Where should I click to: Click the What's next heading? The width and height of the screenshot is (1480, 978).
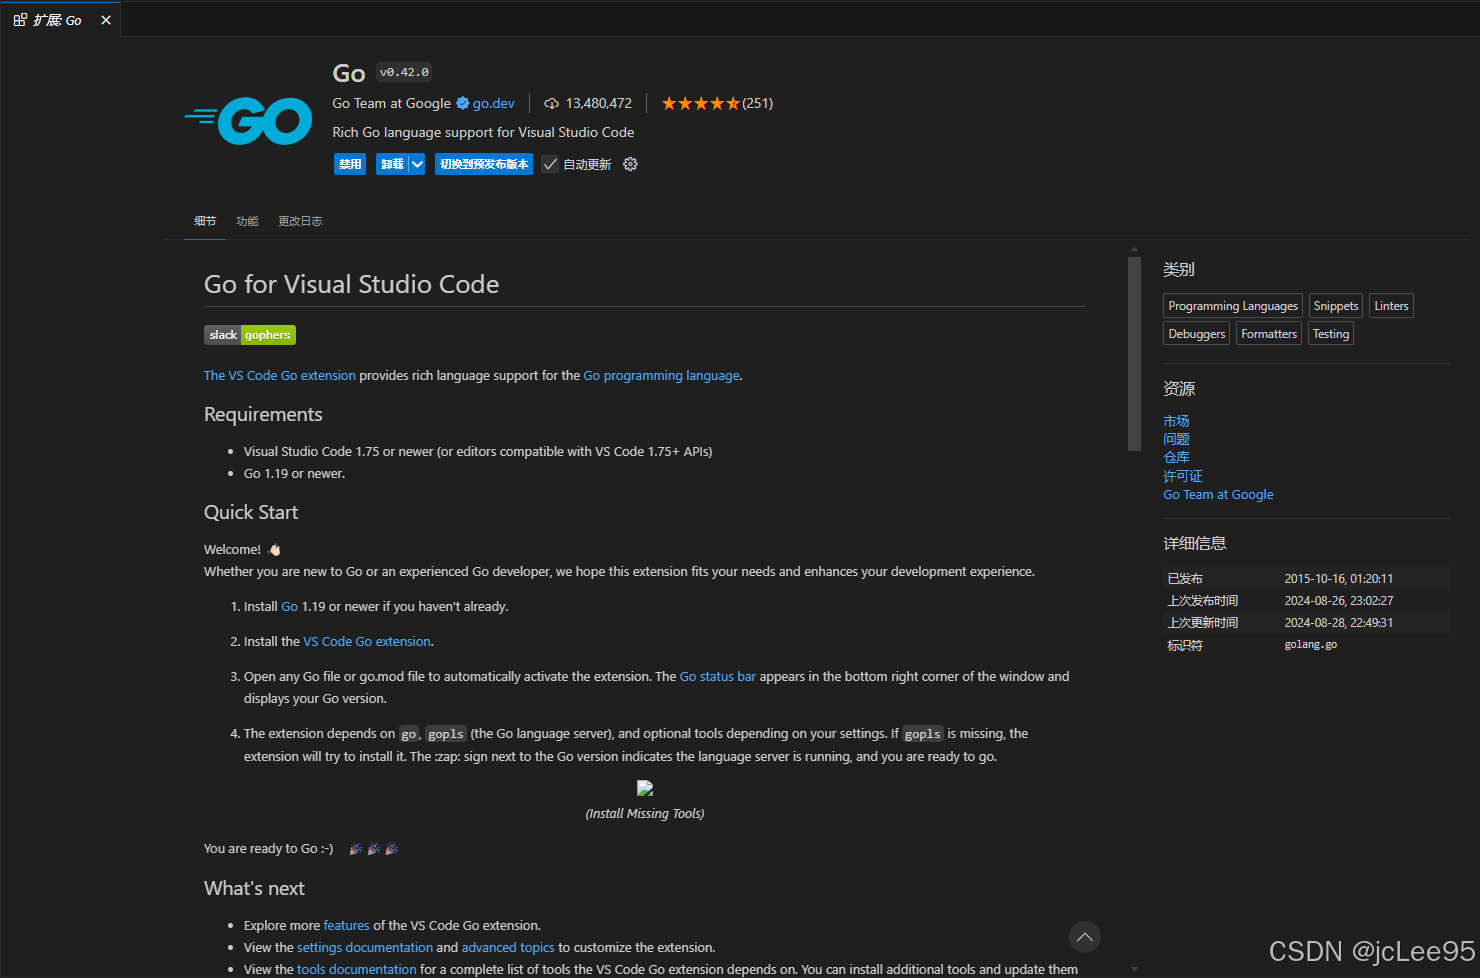pos(254,889)
